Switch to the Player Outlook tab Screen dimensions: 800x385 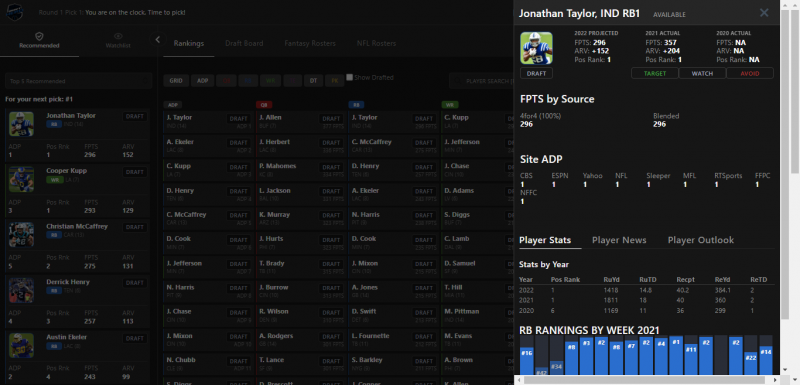pyautogui.click(x=701, y=240)
